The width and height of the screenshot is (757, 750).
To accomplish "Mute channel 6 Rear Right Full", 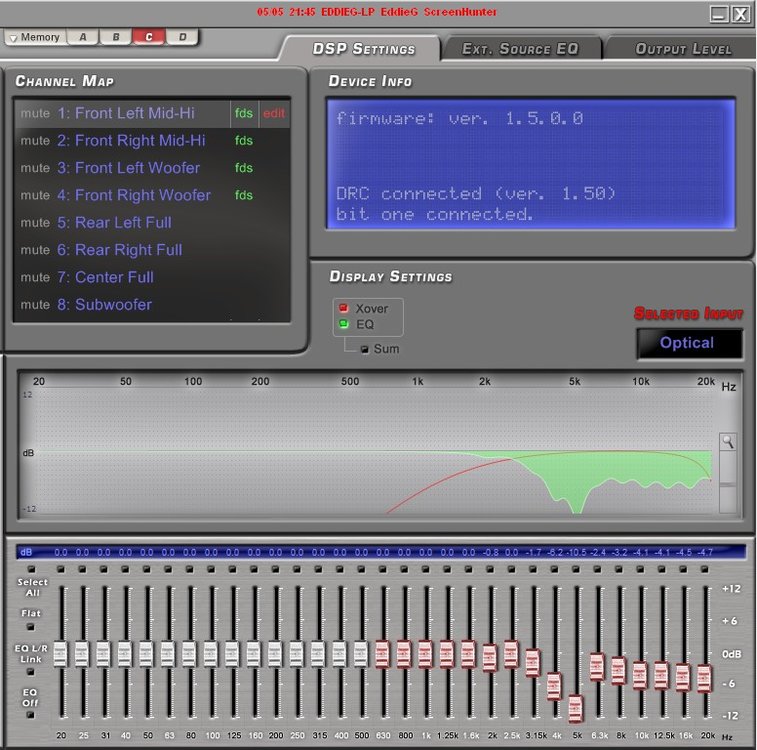I will click(x=35, y=250).
